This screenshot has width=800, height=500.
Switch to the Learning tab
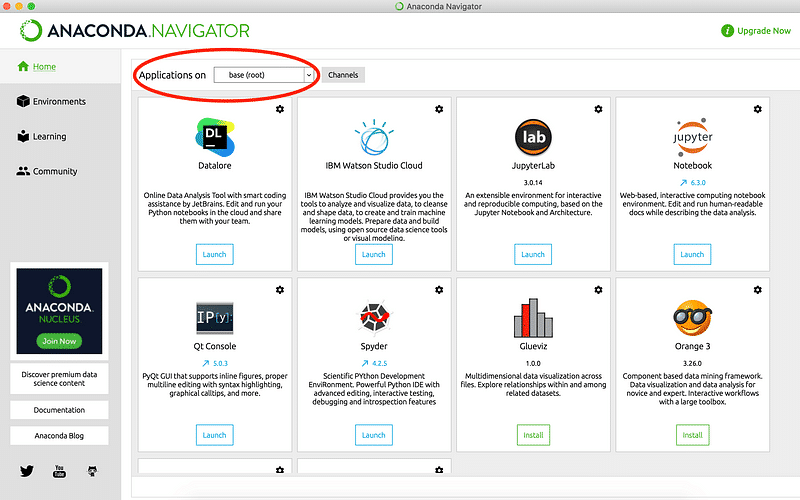(x=49, y=136)
